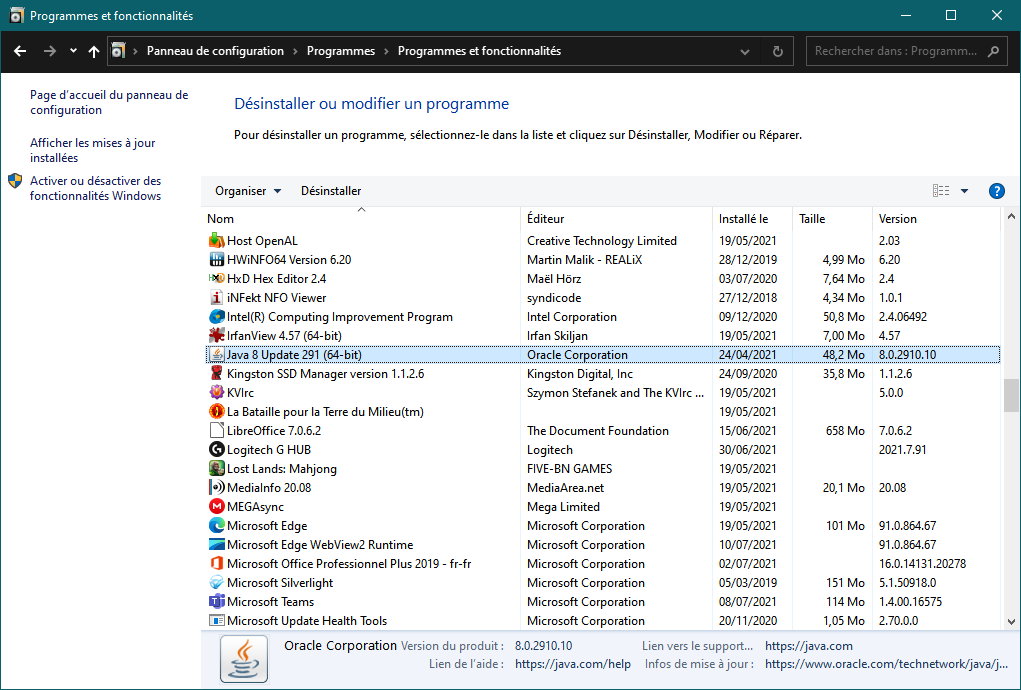Screen dimensions: 1021x690
Task: Sort by the Version column header
Action: pyautogui.click(x=936, y=219)
